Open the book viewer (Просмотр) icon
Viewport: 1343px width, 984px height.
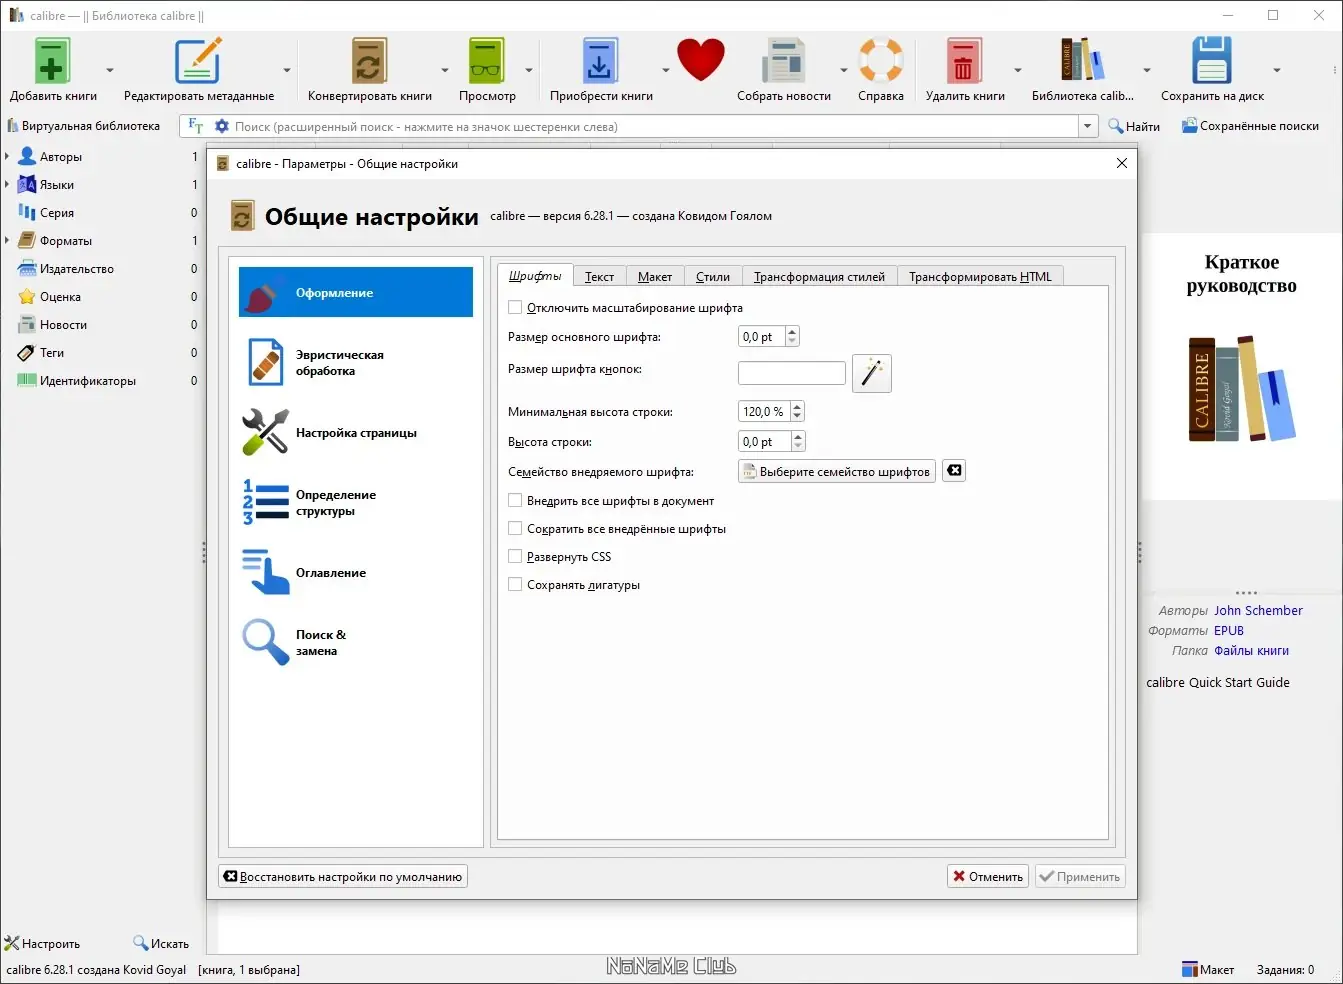tap(487, 61)
